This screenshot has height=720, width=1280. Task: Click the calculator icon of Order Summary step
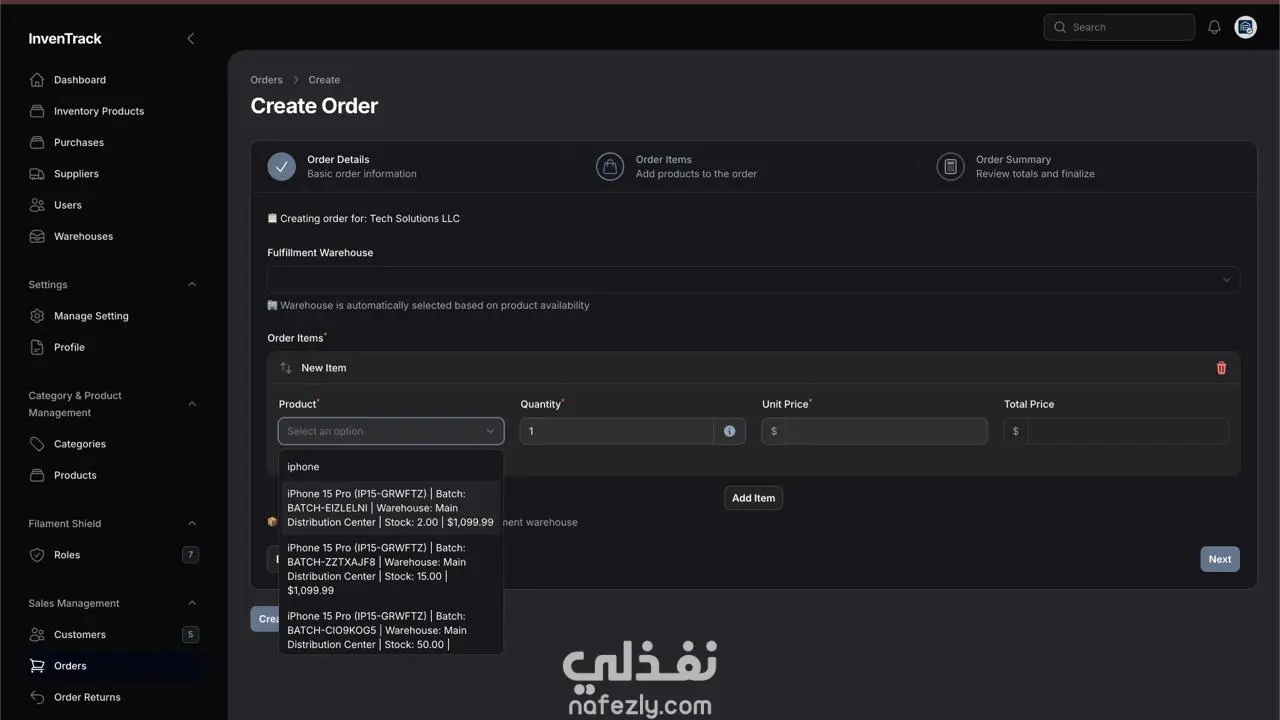tap(950, 167)
